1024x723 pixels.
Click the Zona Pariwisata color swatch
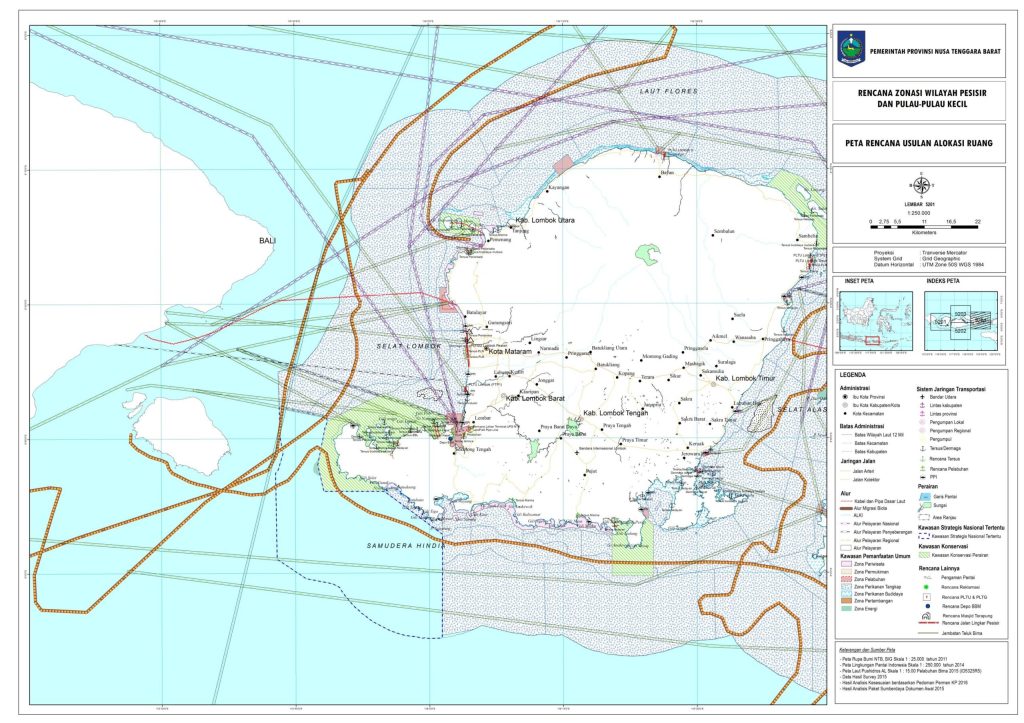click(846, 565)
